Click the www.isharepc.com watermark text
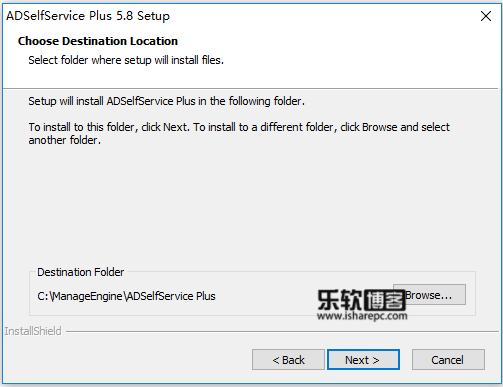Viewport: 503px width, 387px height. [362, 316]
